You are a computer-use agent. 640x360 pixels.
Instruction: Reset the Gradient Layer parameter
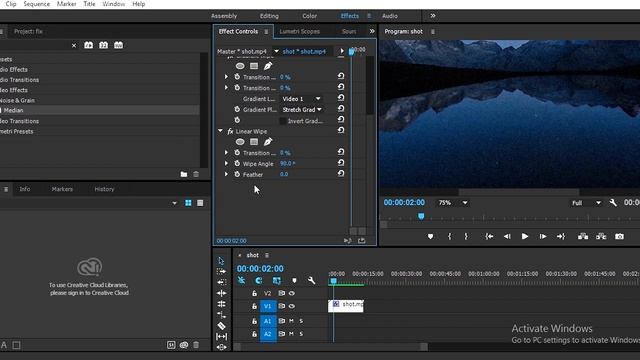340,98
